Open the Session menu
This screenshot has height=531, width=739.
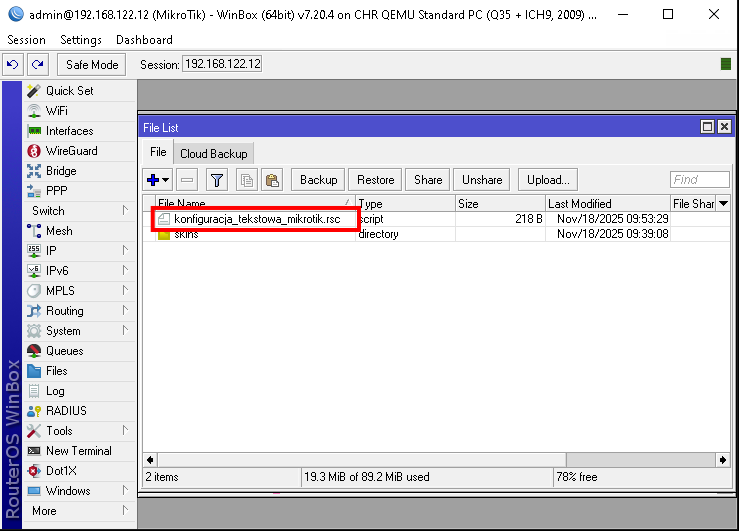click(x=26, y=40)
